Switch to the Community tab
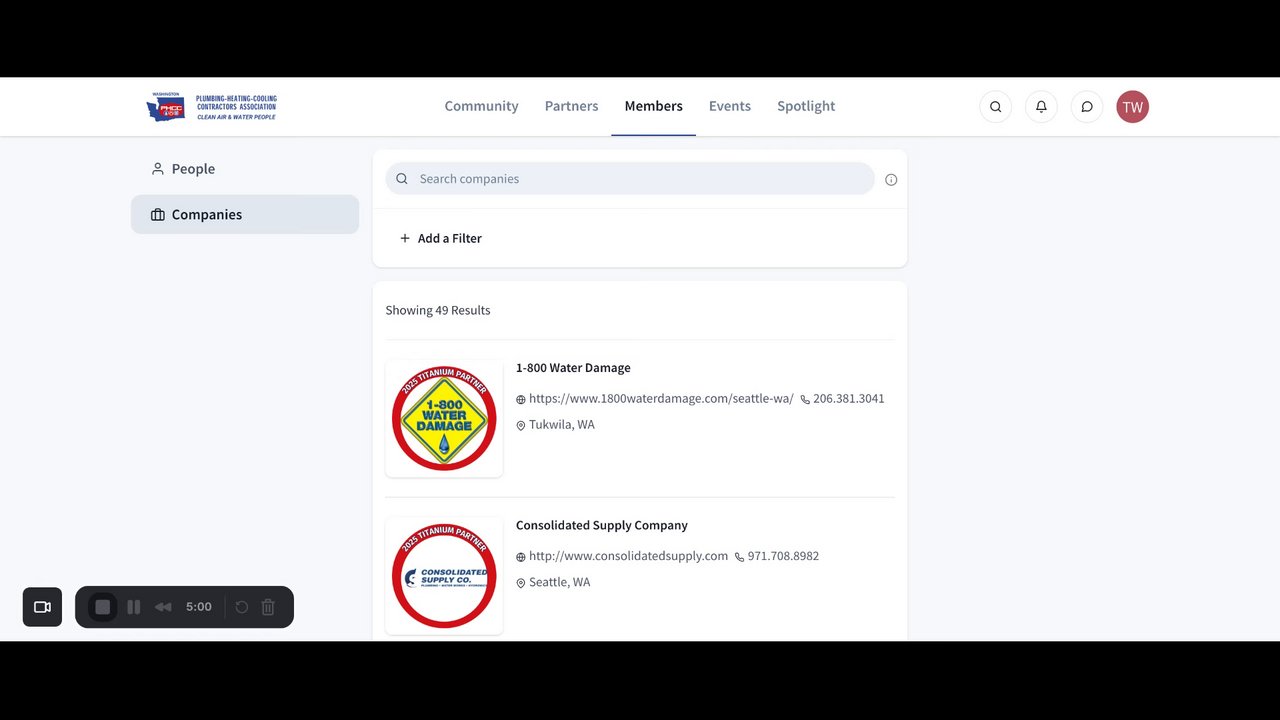This screenshot has height=720, width=1280. 481,106
